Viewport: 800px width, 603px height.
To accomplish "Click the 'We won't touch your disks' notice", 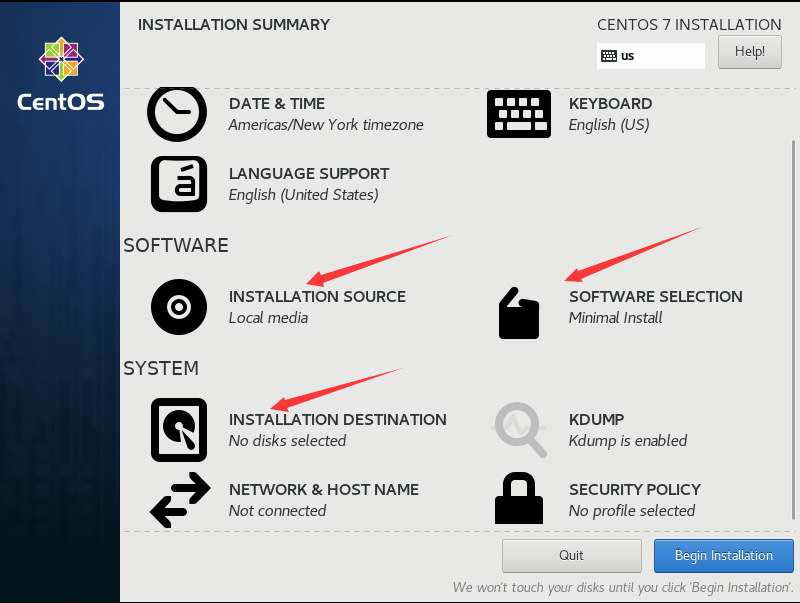I will pos(623,588).
